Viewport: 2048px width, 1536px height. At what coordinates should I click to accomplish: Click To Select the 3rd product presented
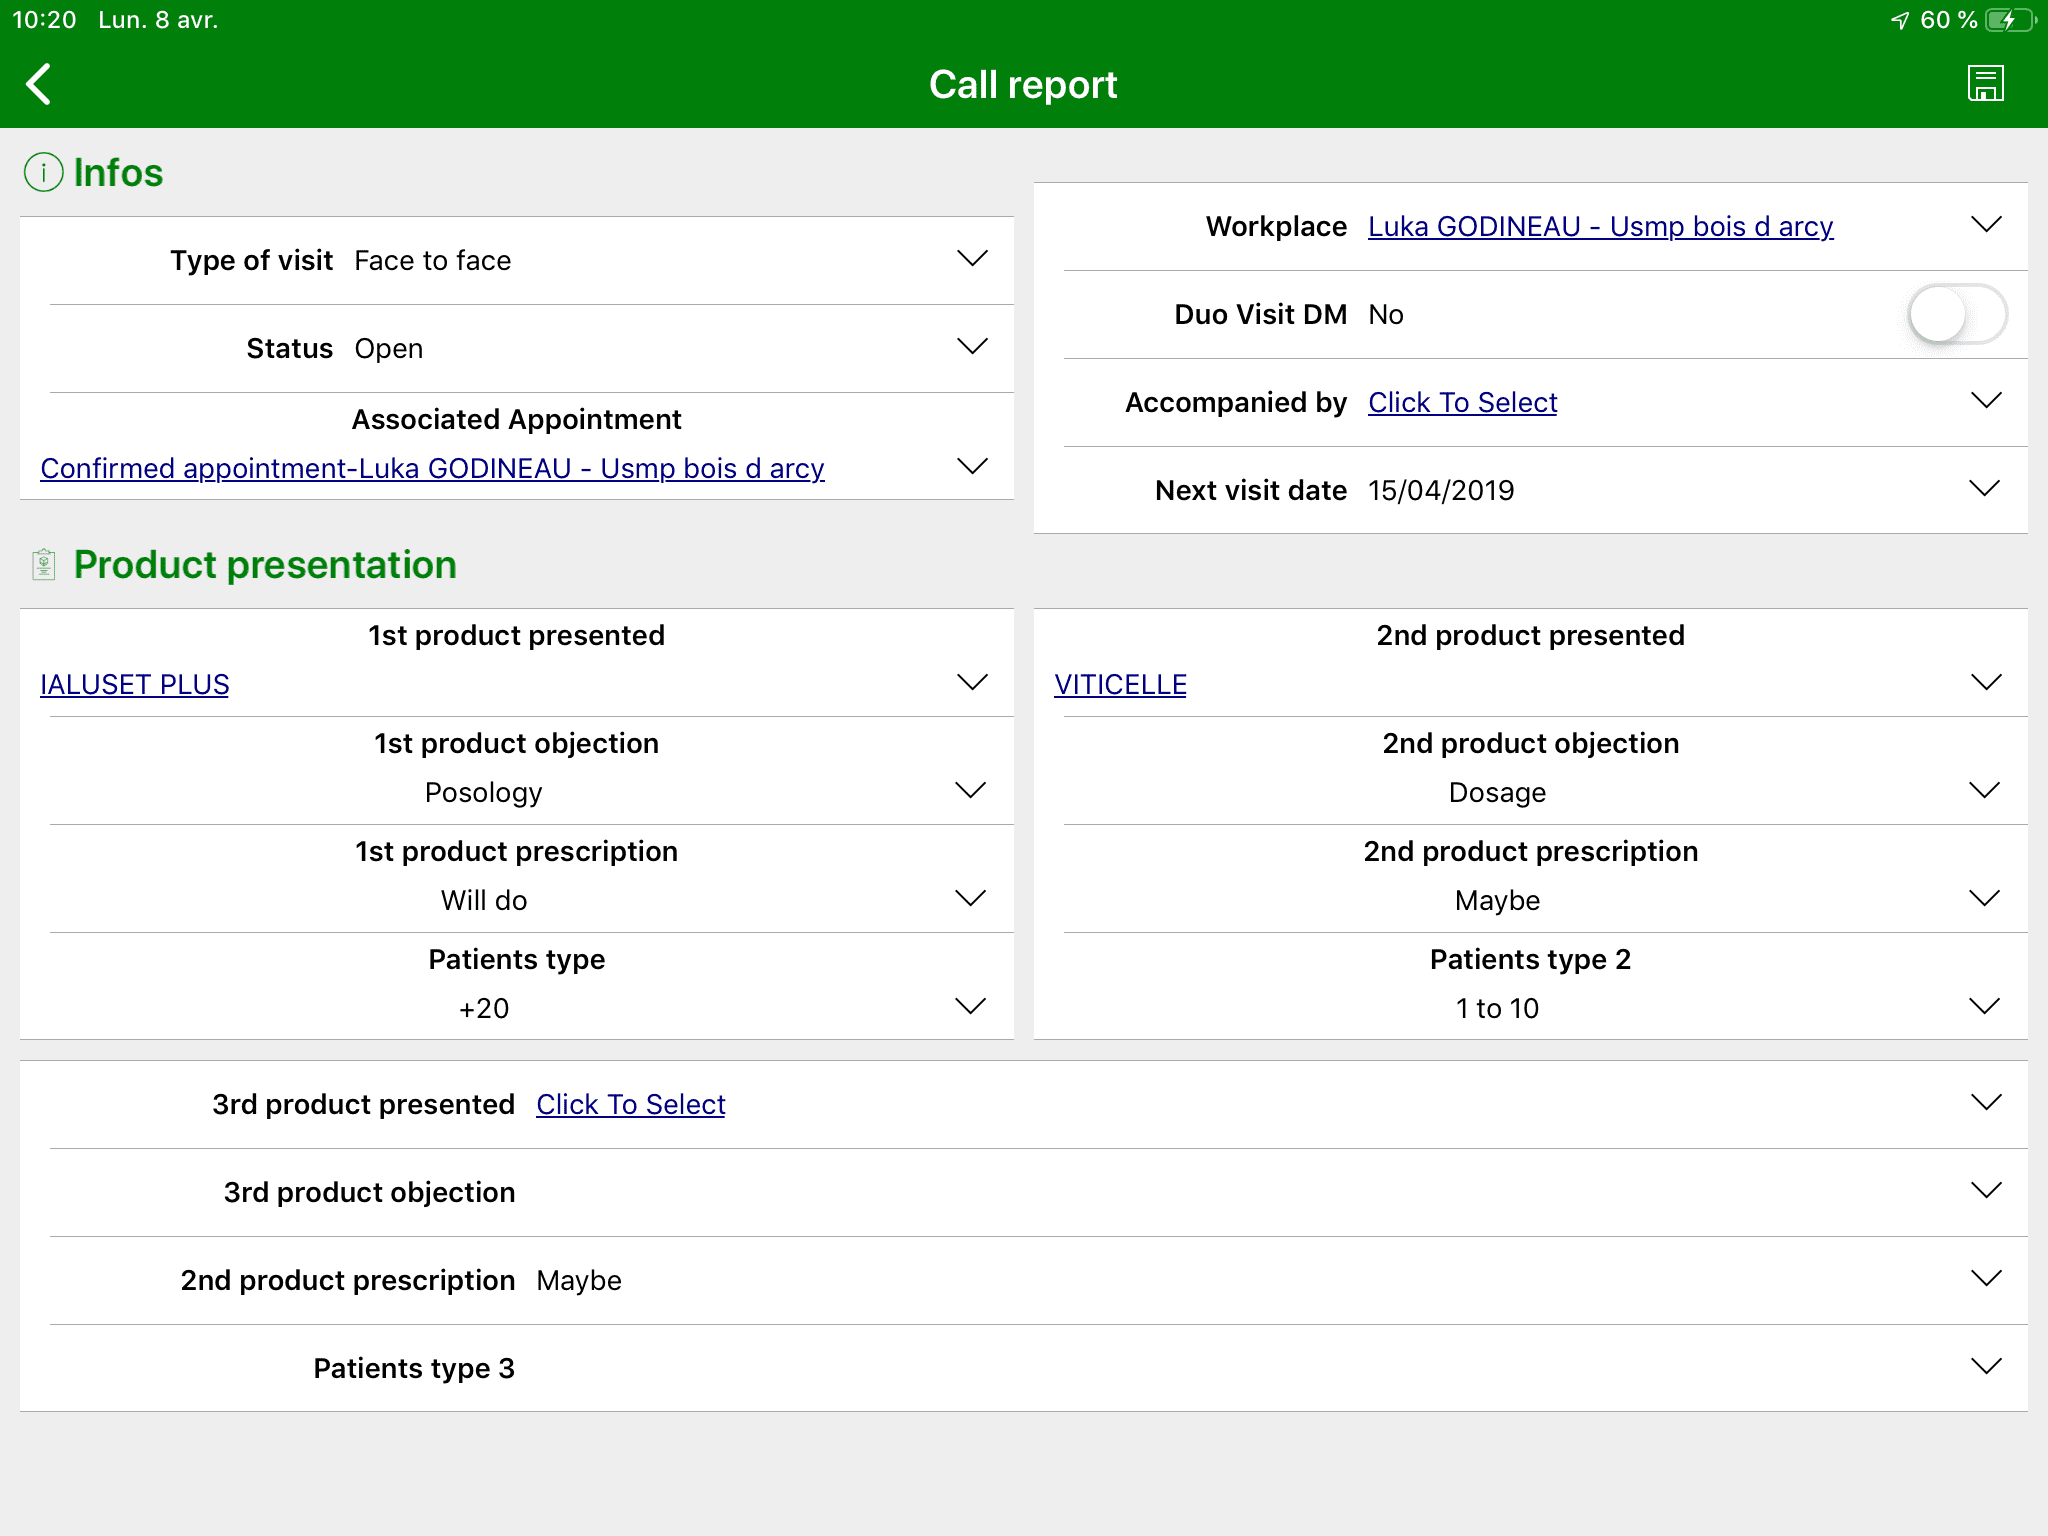(630, 1104)
